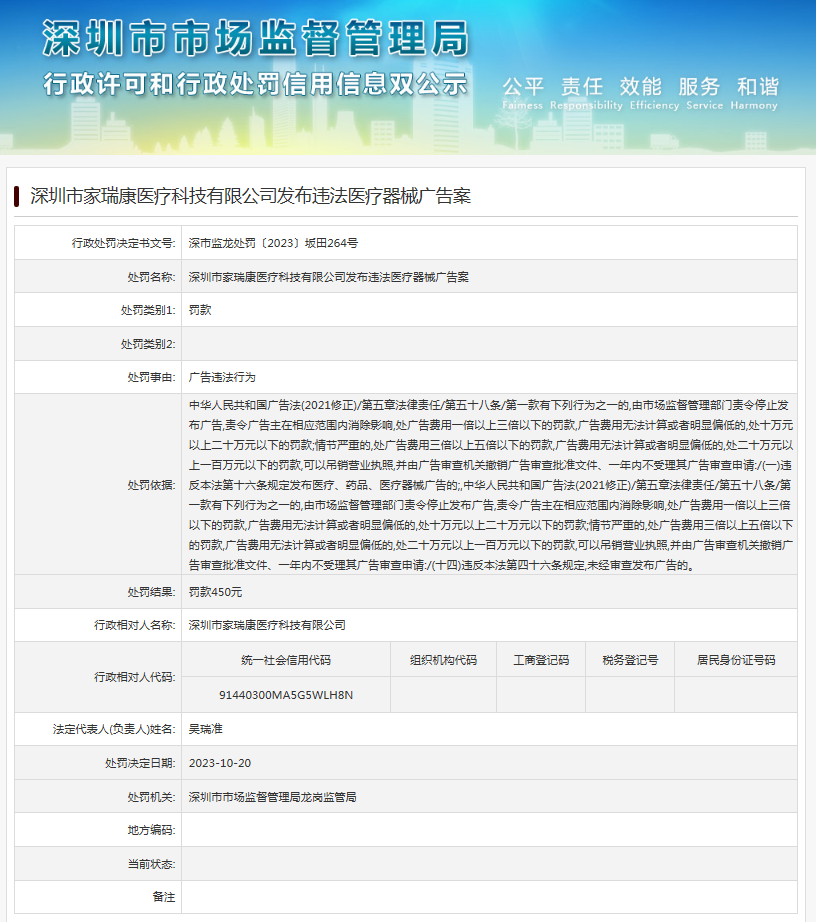Click the 处罚名称 label
The height and width of the screenshot is (922, 816).
pos(151,277)
